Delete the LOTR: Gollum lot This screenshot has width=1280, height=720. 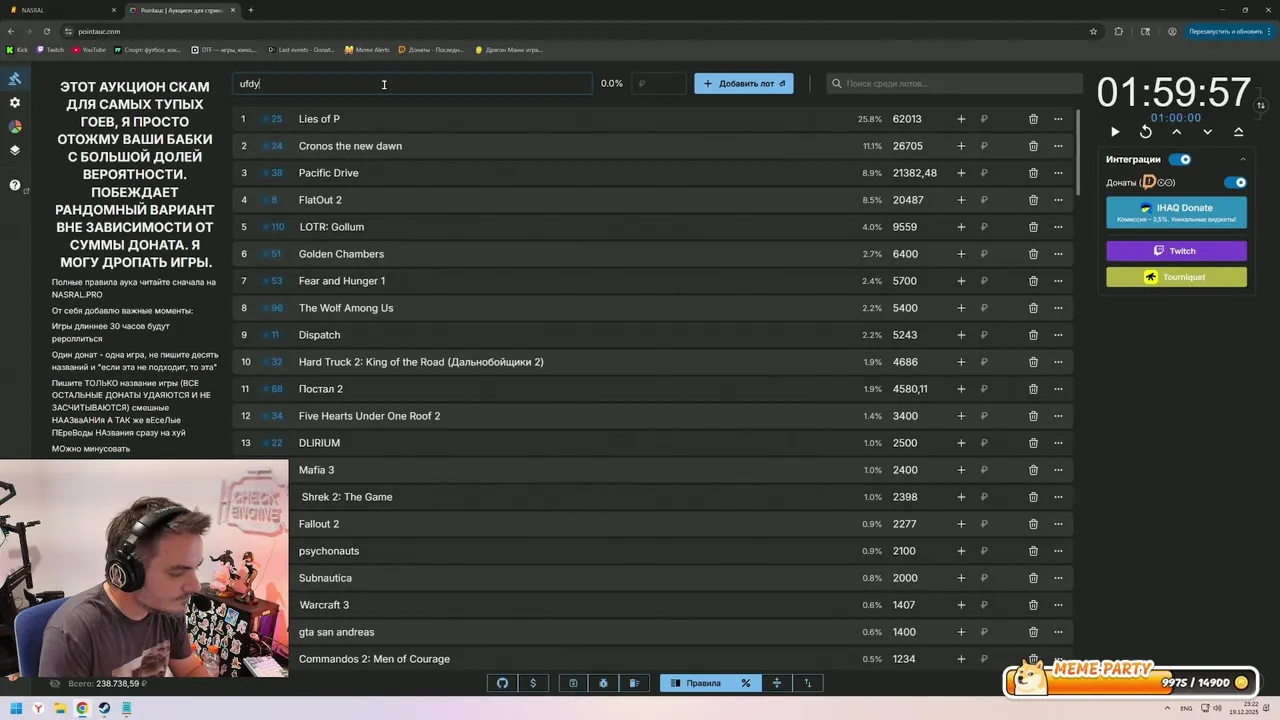tap(1033, 227)
